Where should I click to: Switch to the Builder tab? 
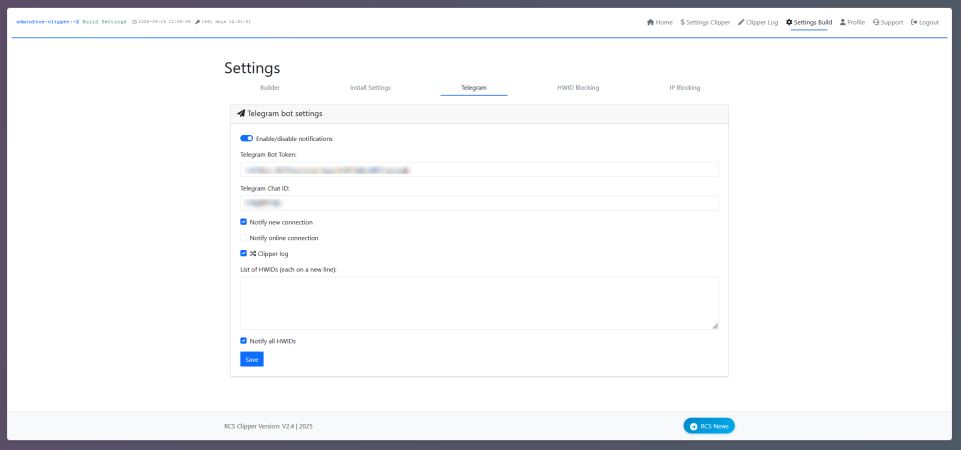tap(270, 88)
